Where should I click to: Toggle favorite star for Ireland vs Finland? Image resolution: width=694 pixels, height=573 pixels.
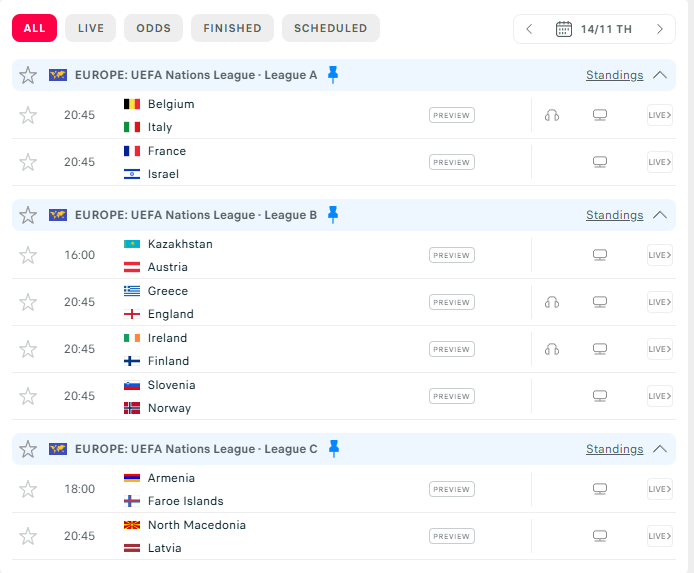(x=28, y=349)
